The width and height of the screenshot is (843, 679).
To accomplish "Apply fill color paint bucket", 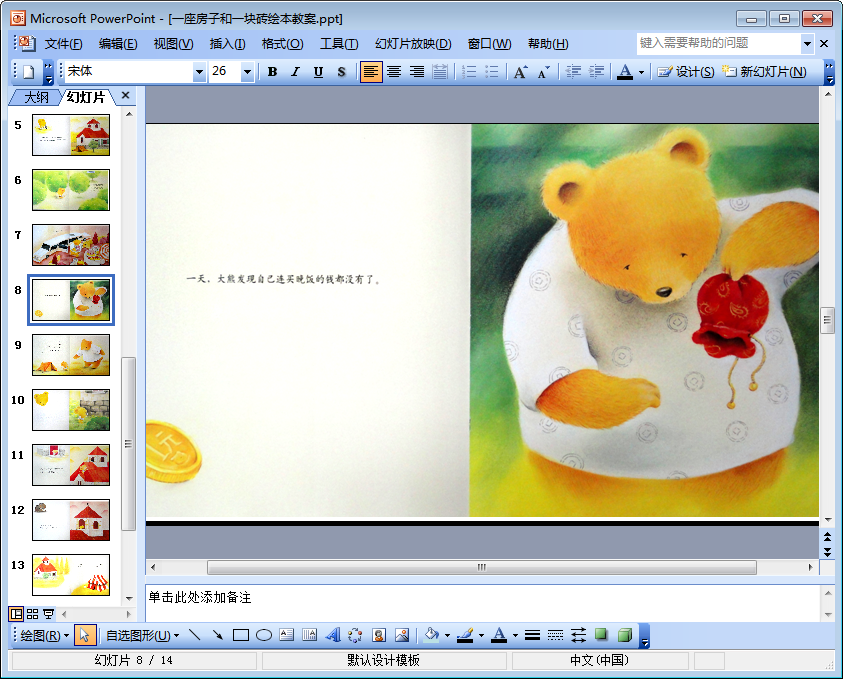I will (432, 635).
